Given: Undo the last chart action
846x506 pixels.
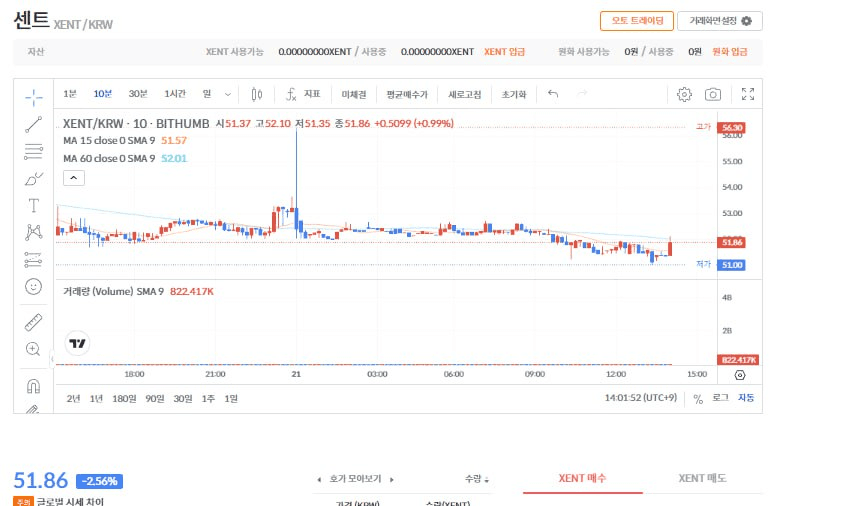Looking at the screenshot, I should pos(553,94).
